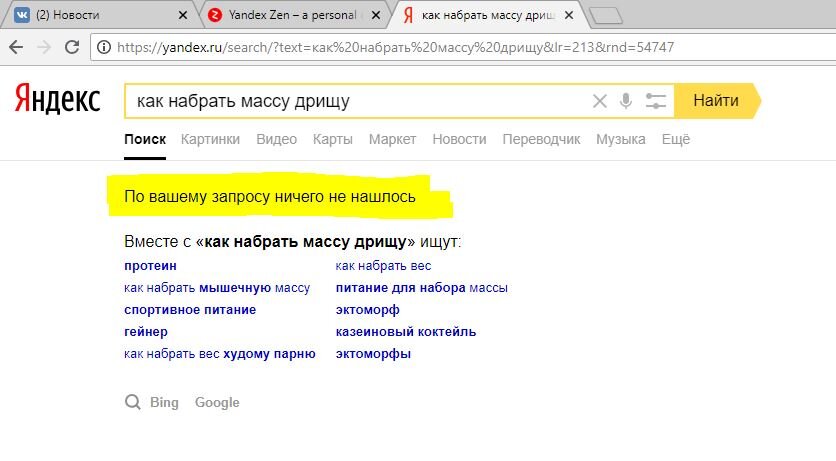Click the эктоморф suggestion link
Image resolution: width=836 pixels, height=461 pixels.
pos(367,310)
